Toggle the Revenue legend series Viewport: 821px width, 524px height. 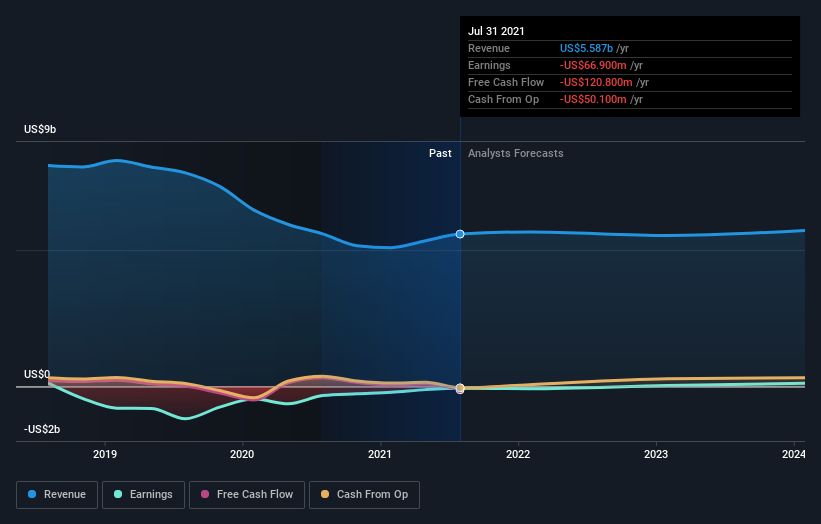[x=57, y=495]
